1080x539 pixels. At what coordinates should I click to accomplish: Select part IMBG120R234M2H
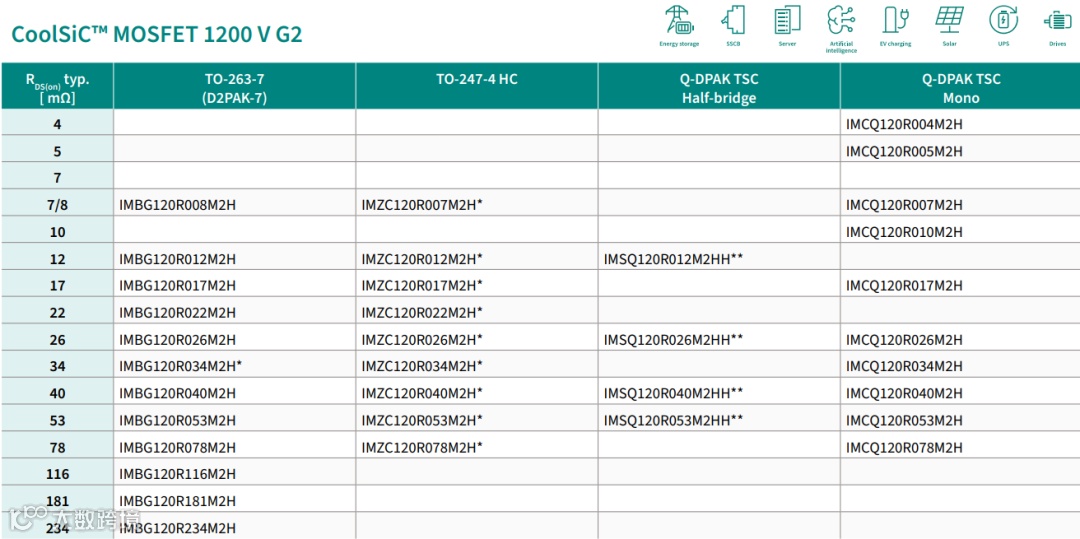(177, 528)
